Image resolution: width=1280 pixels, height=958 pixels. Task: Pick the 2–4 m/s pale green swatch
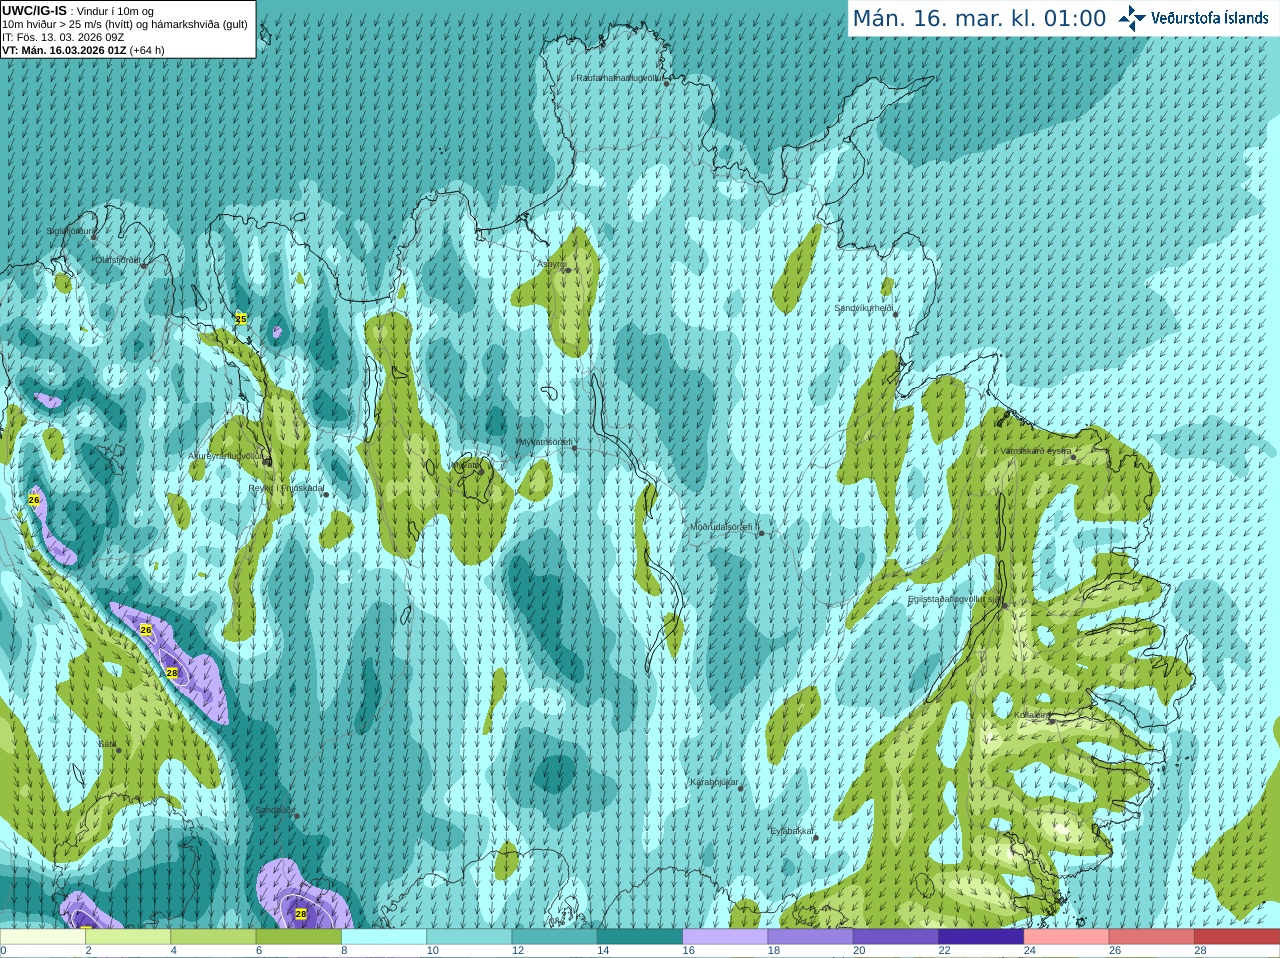coord(128,937)
